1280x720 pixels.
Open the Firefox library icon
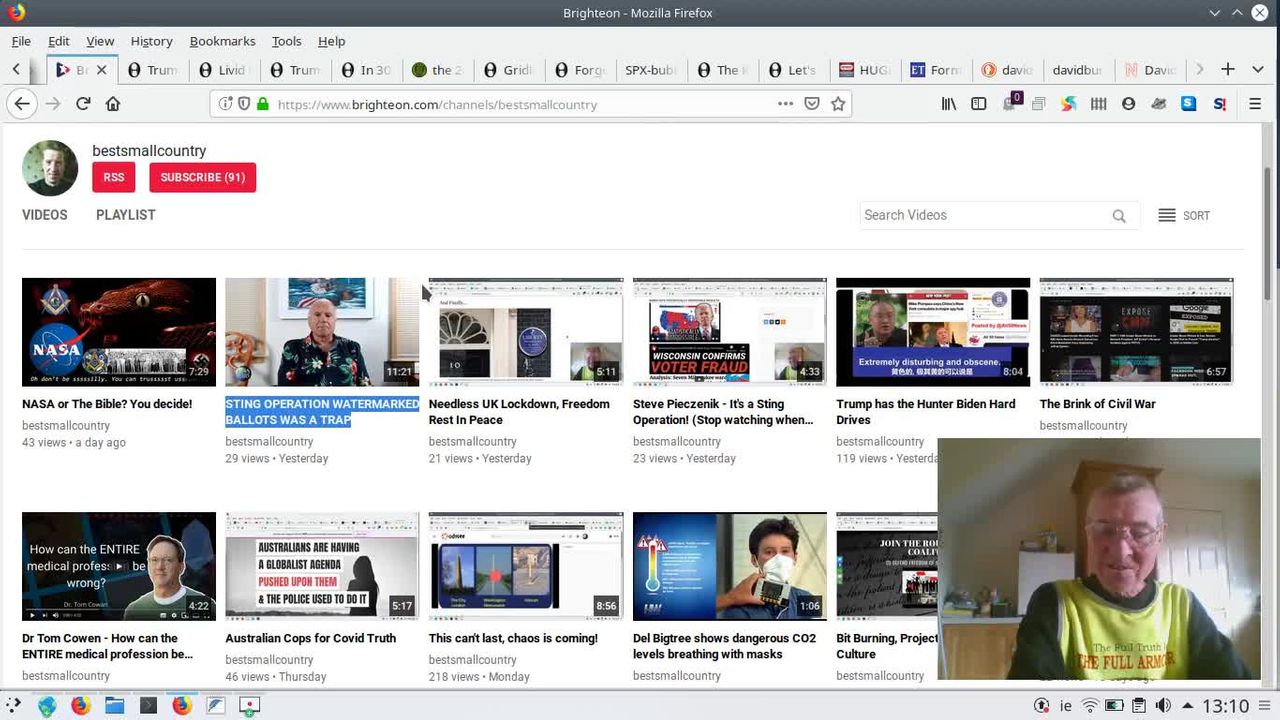pos(949,104)
